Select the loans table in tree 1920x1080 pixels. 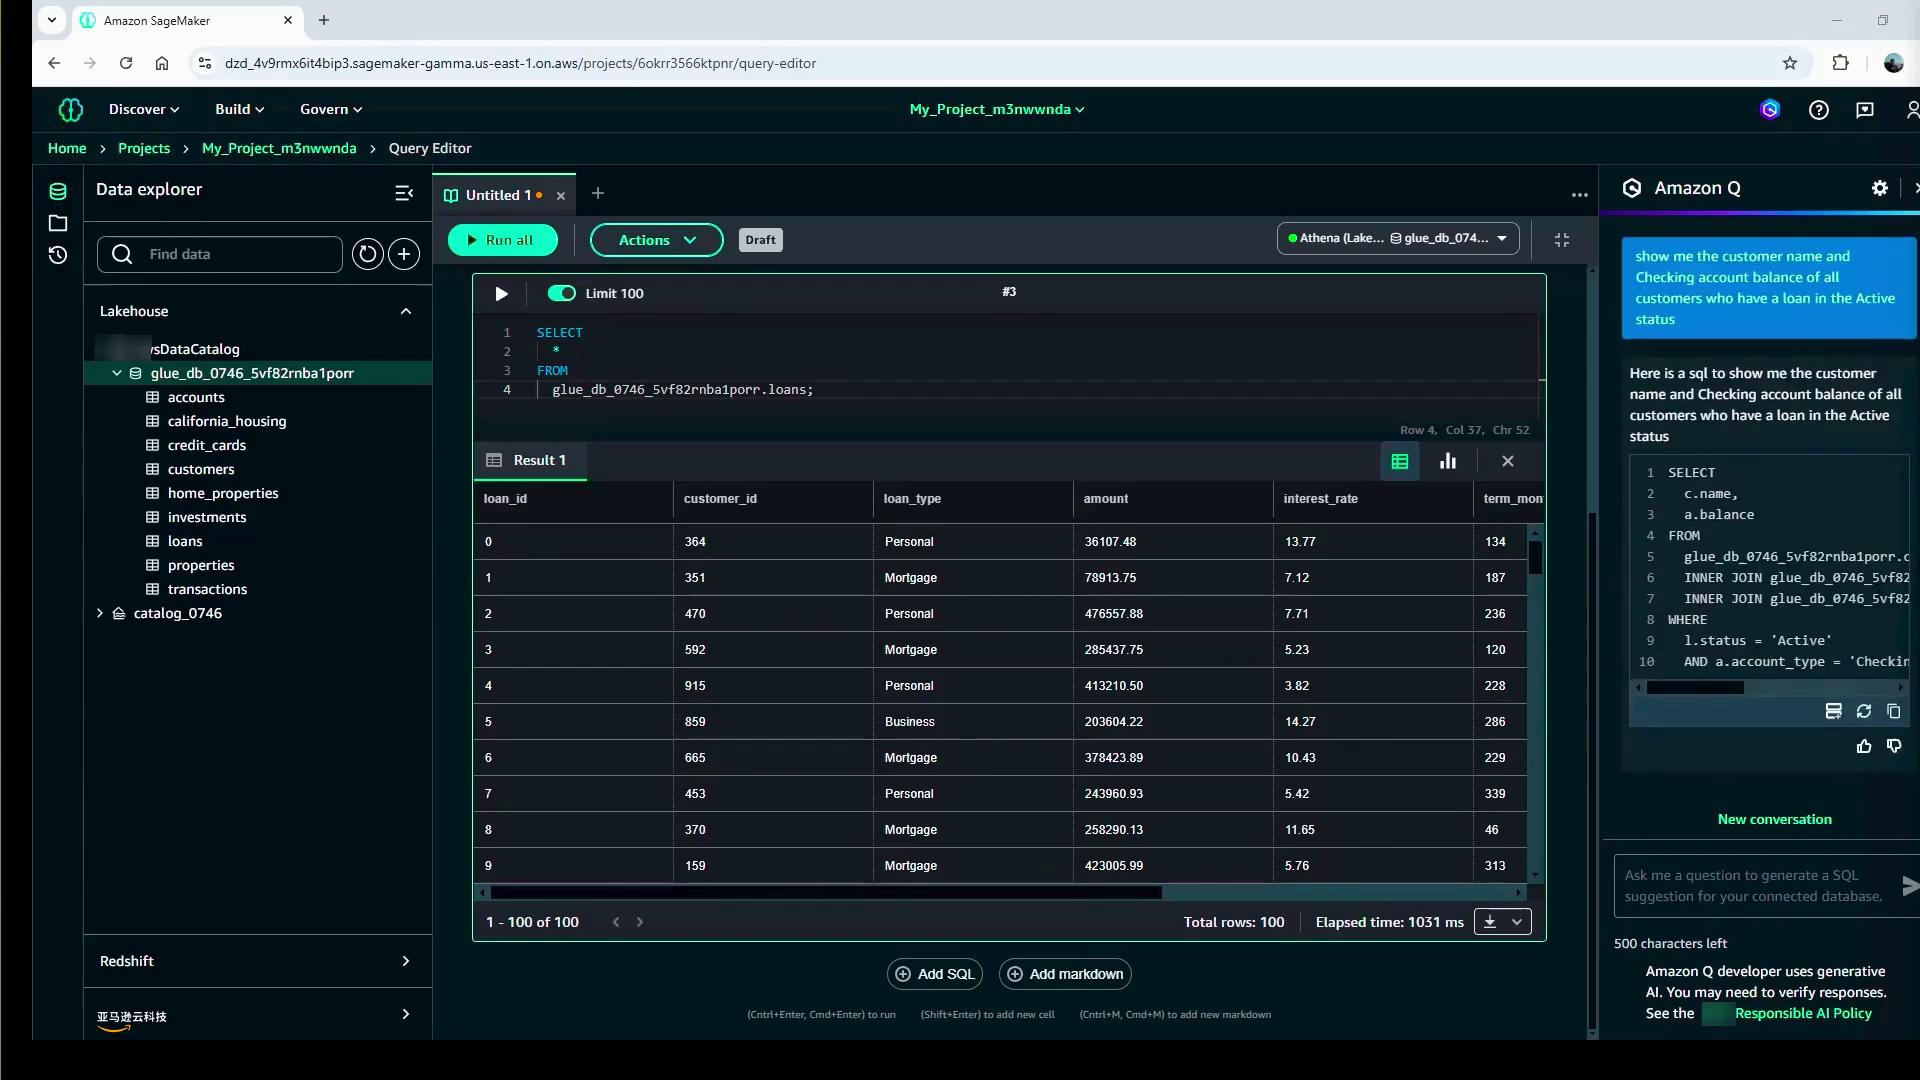(185, 541)
